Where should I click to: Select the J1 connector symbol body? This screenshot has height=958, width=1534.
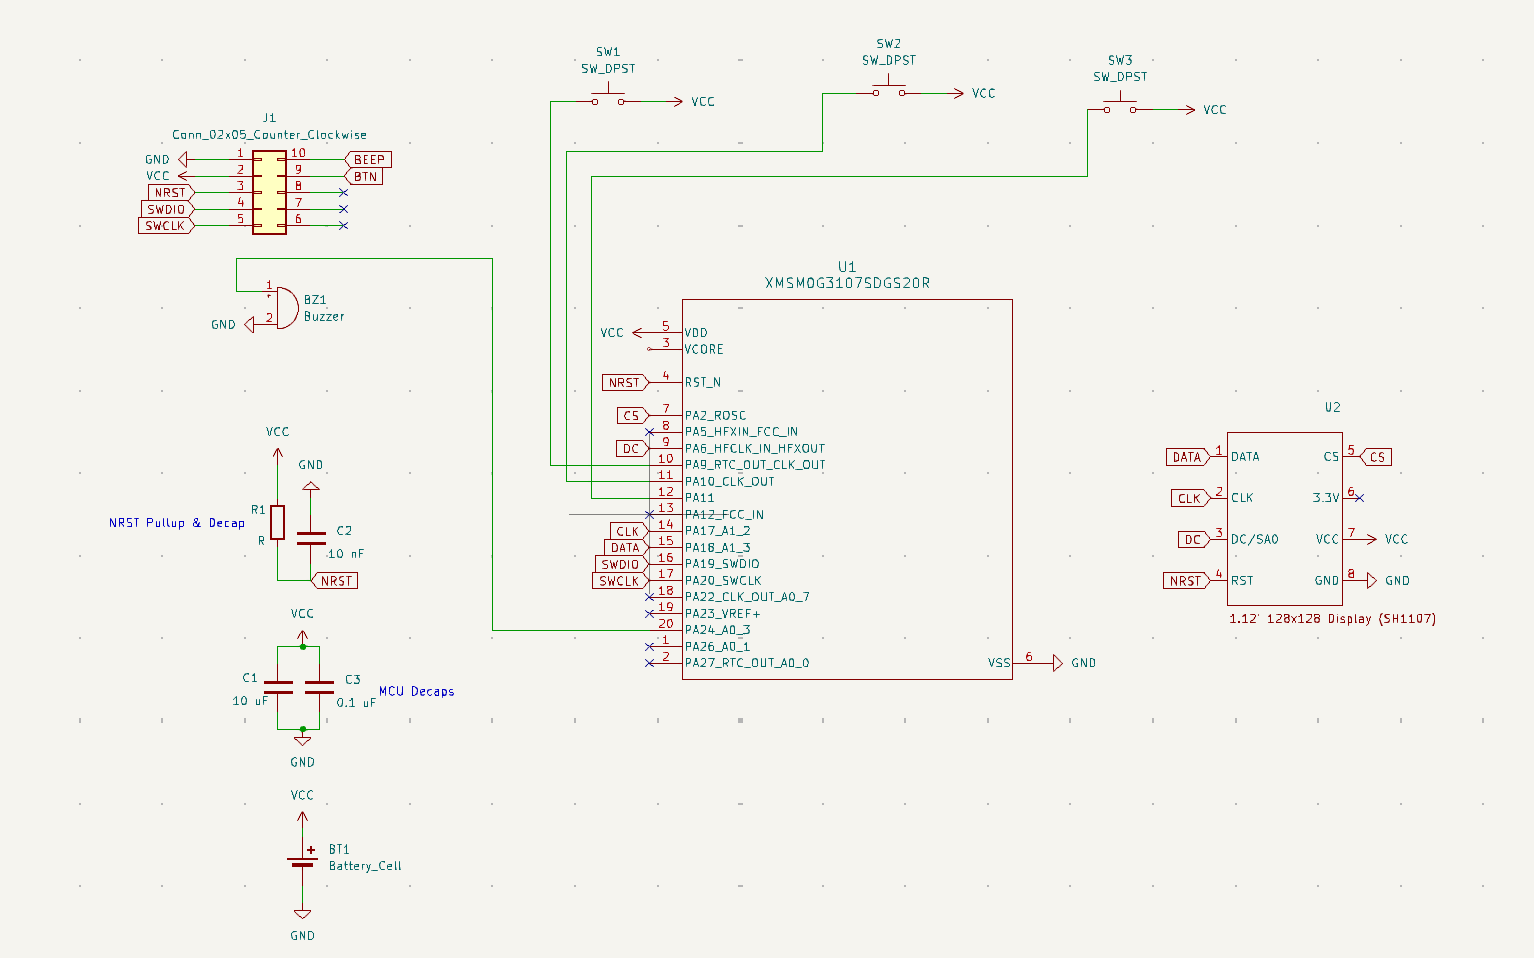click(269, 192)
